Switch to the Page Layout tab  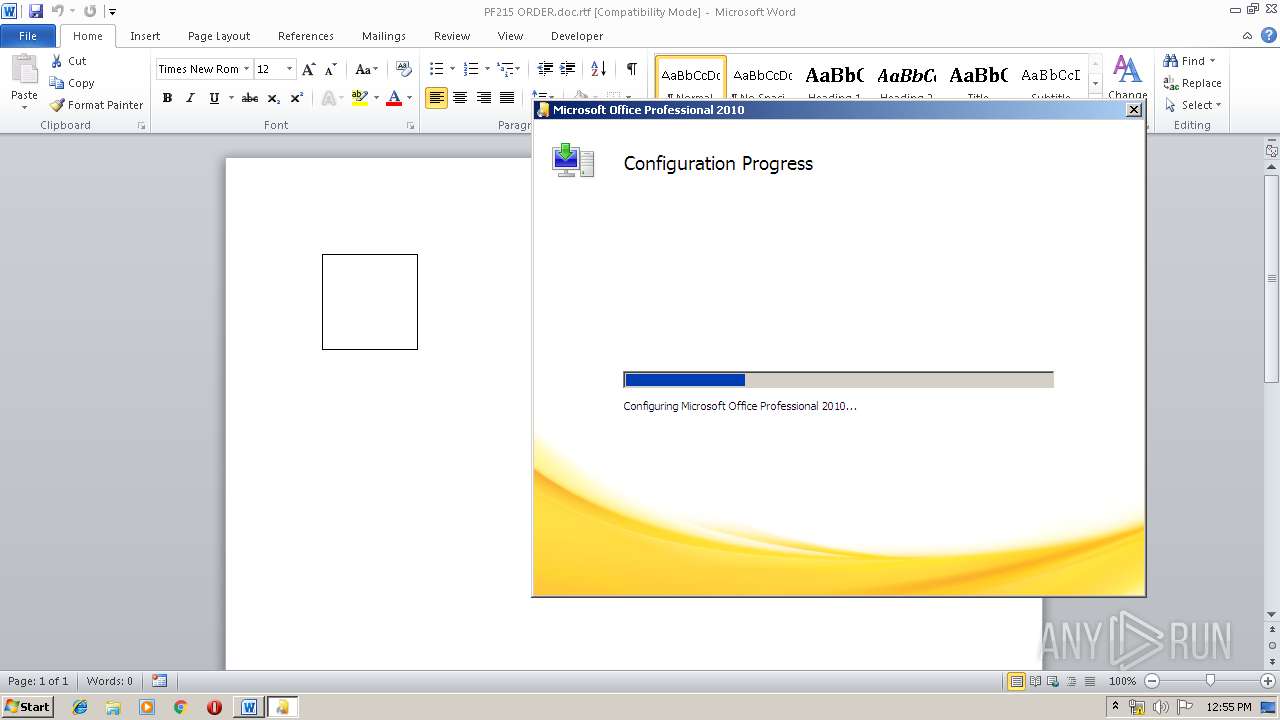coord(219,36)
